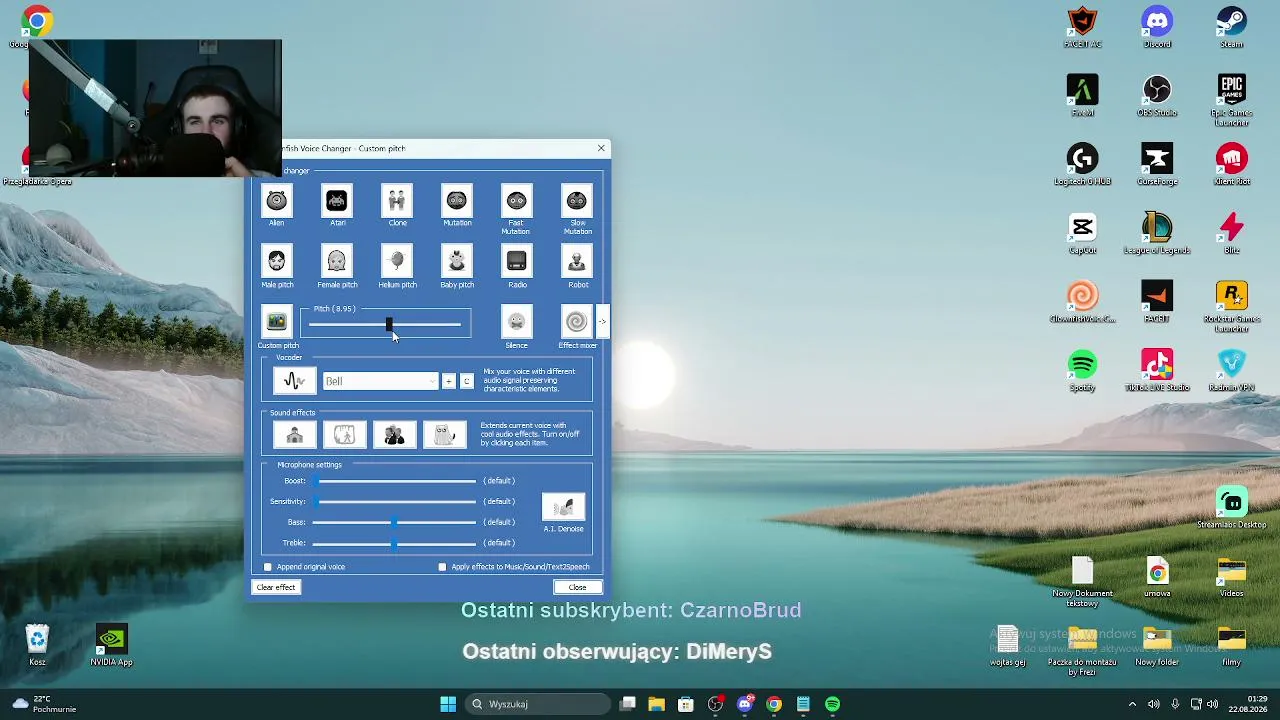Open the Vocoder Bell dropdown
The width and height of the screenshot is (1280, 720).
coord(380,381)
